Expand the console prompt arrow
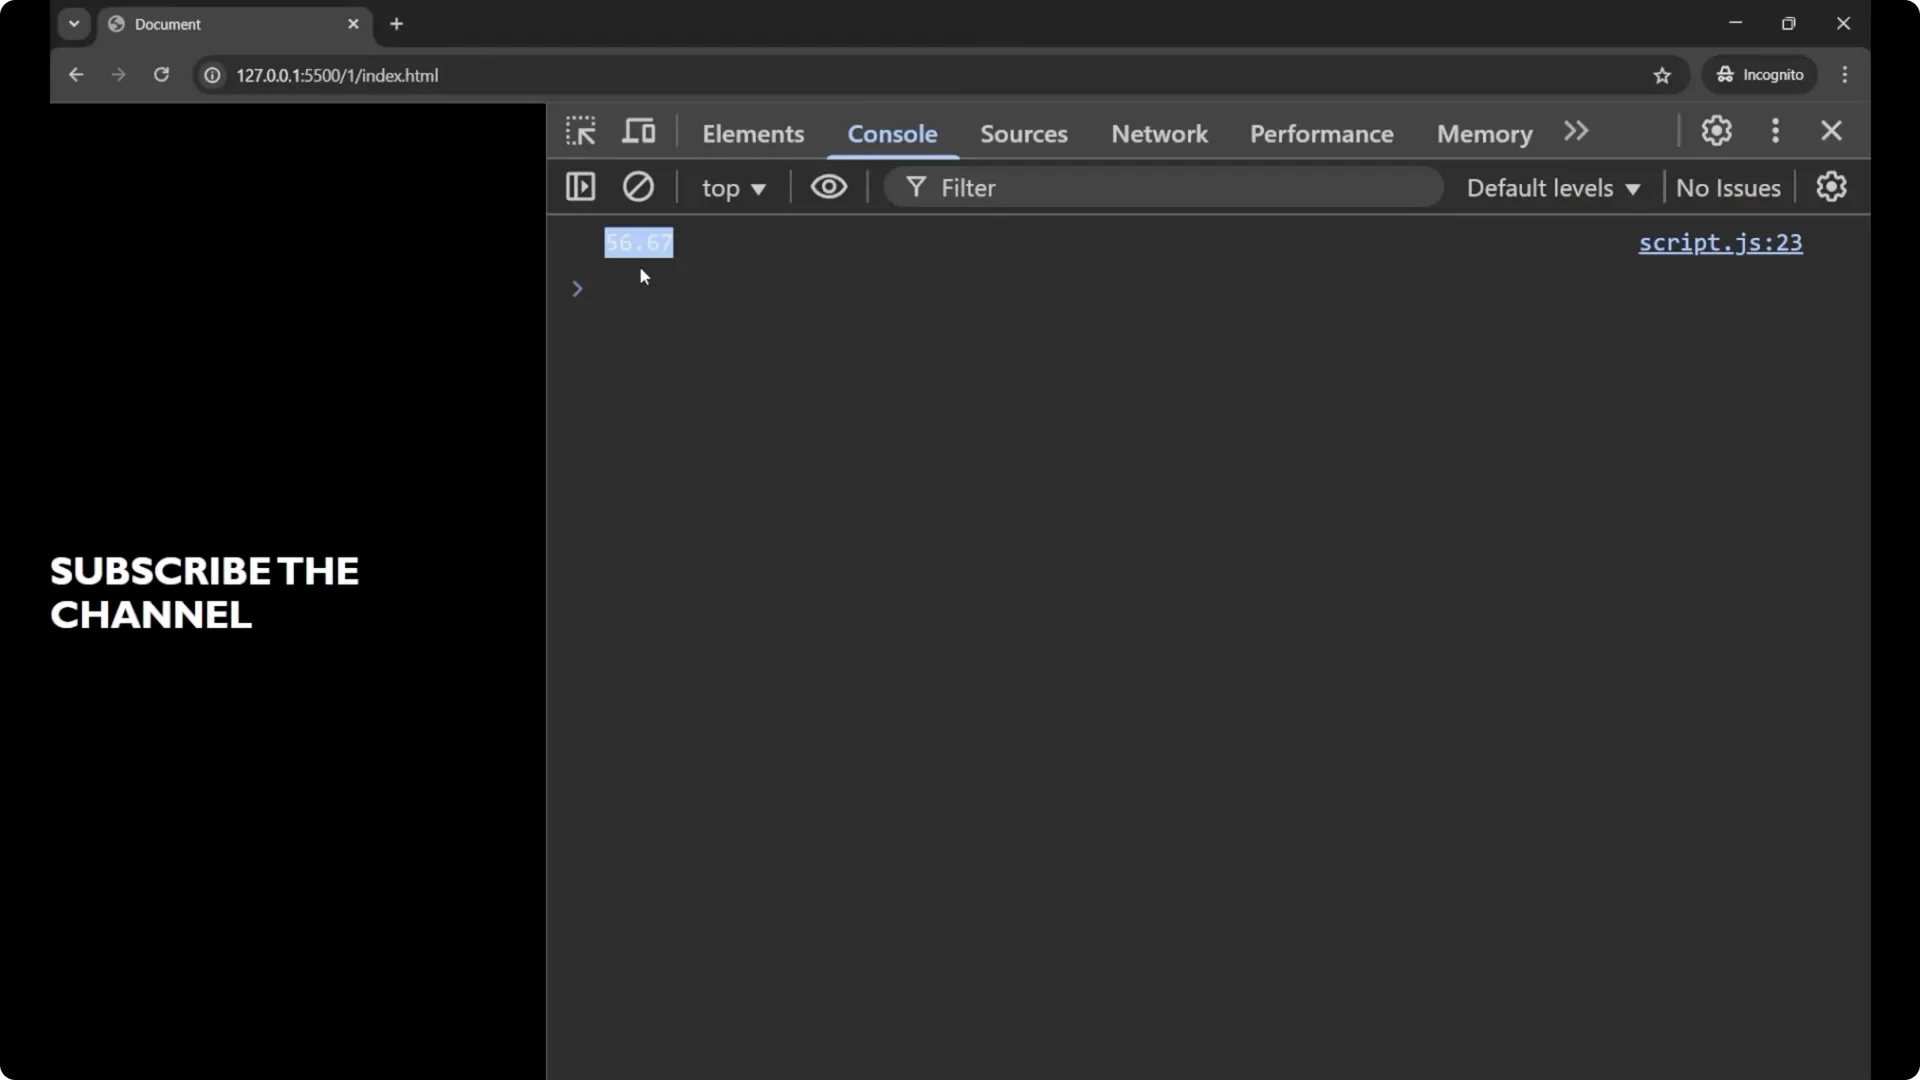This screenshot has width=1920, height=1080. [x=578, y=289]
